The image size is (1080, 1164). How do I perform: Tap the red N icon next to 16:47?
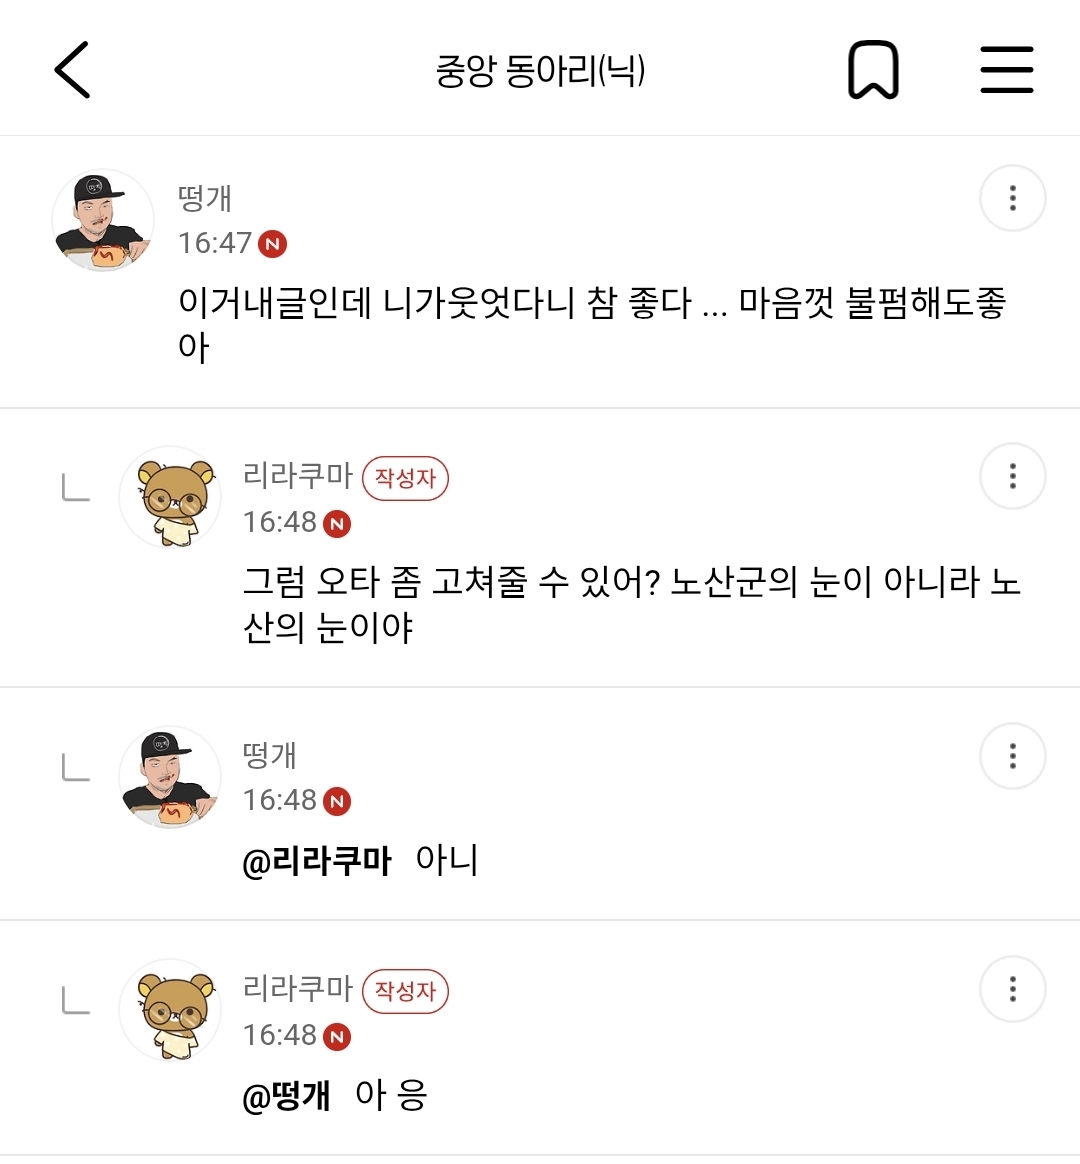tap(272, 244)
